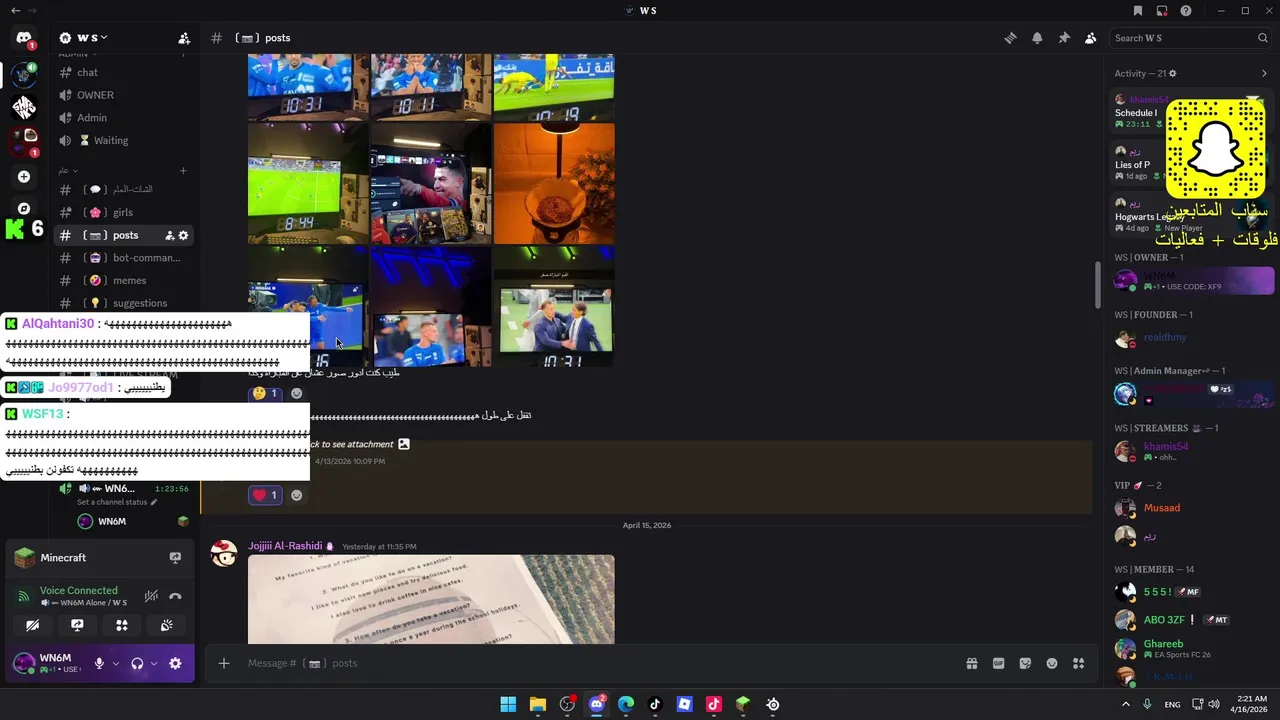Open Discord direct messages home
The height and width of the screenshot is (720, 1280).
tap(24, 39)
